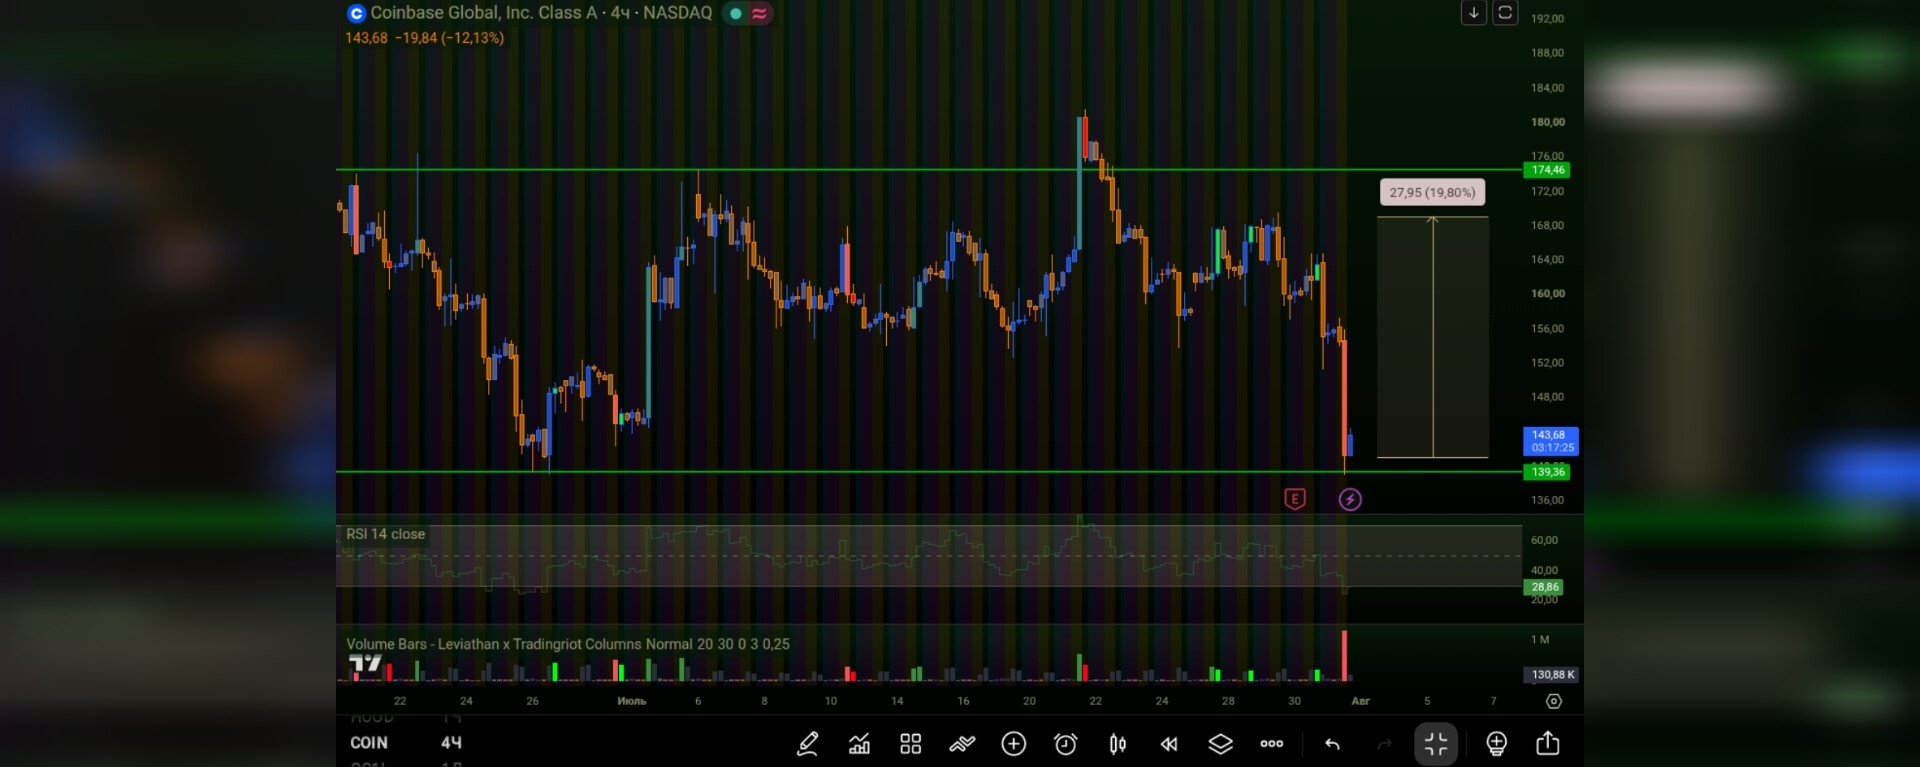Click the 192,00 price scale label

(x=1547, y=18)
